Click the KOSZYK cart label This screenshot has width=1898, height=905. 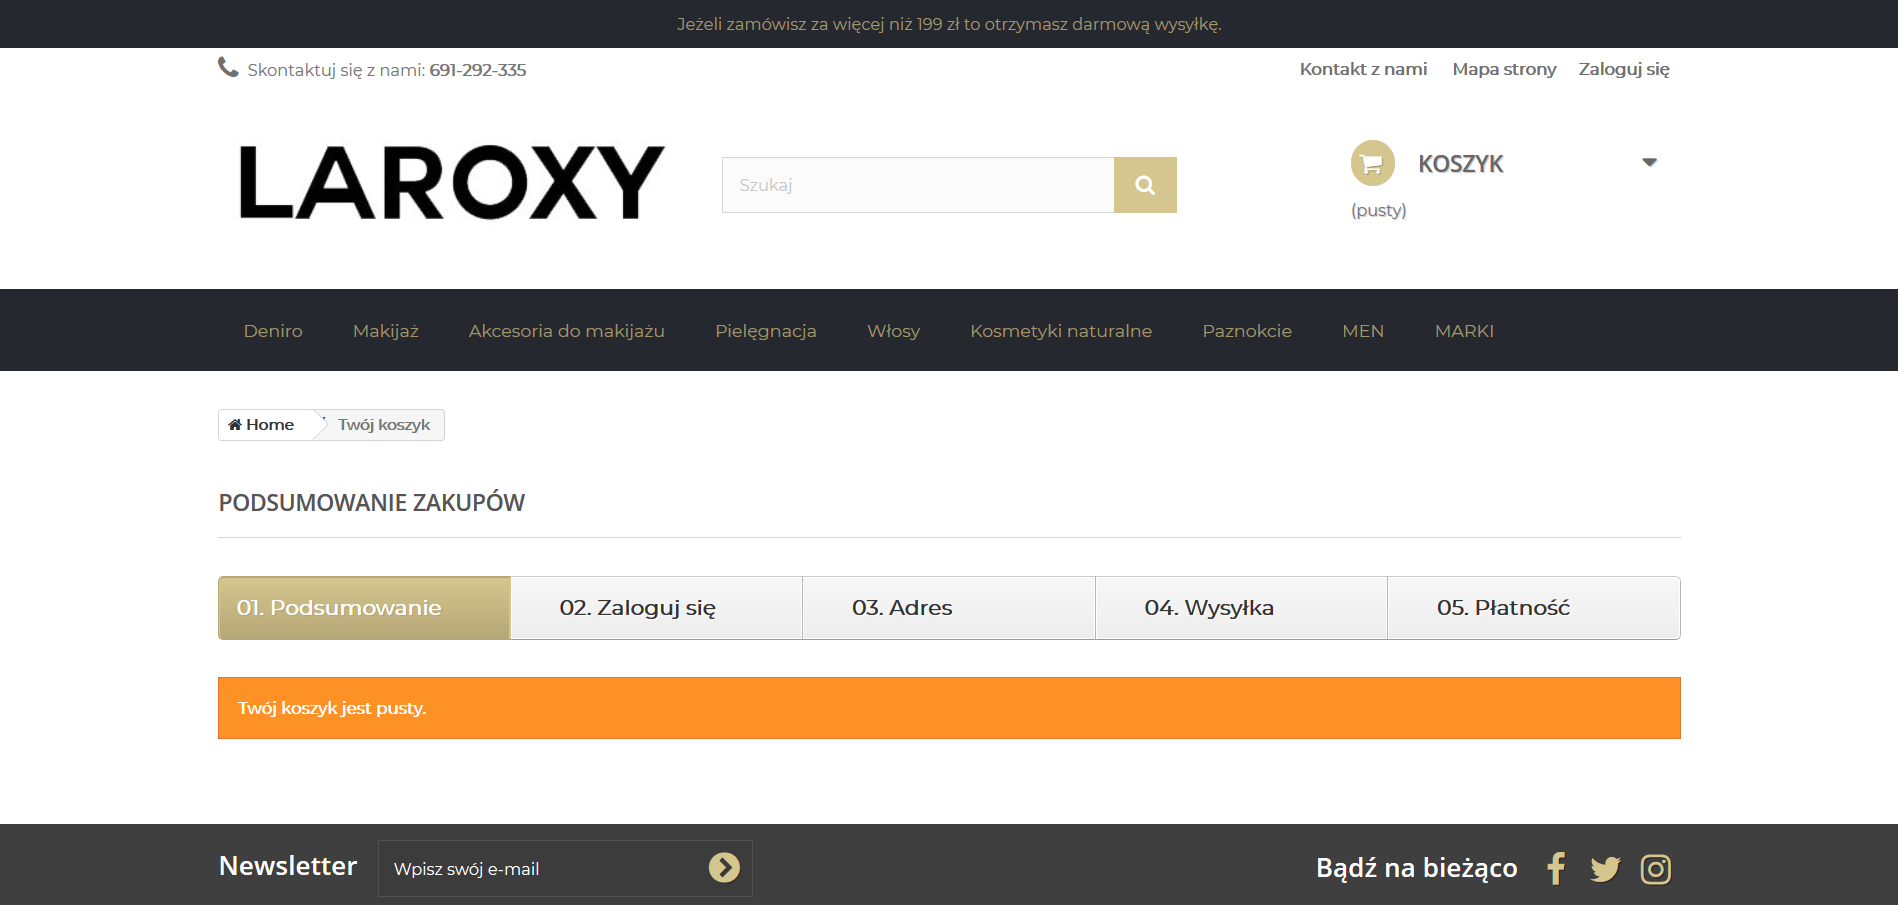tap(1460, 164)
